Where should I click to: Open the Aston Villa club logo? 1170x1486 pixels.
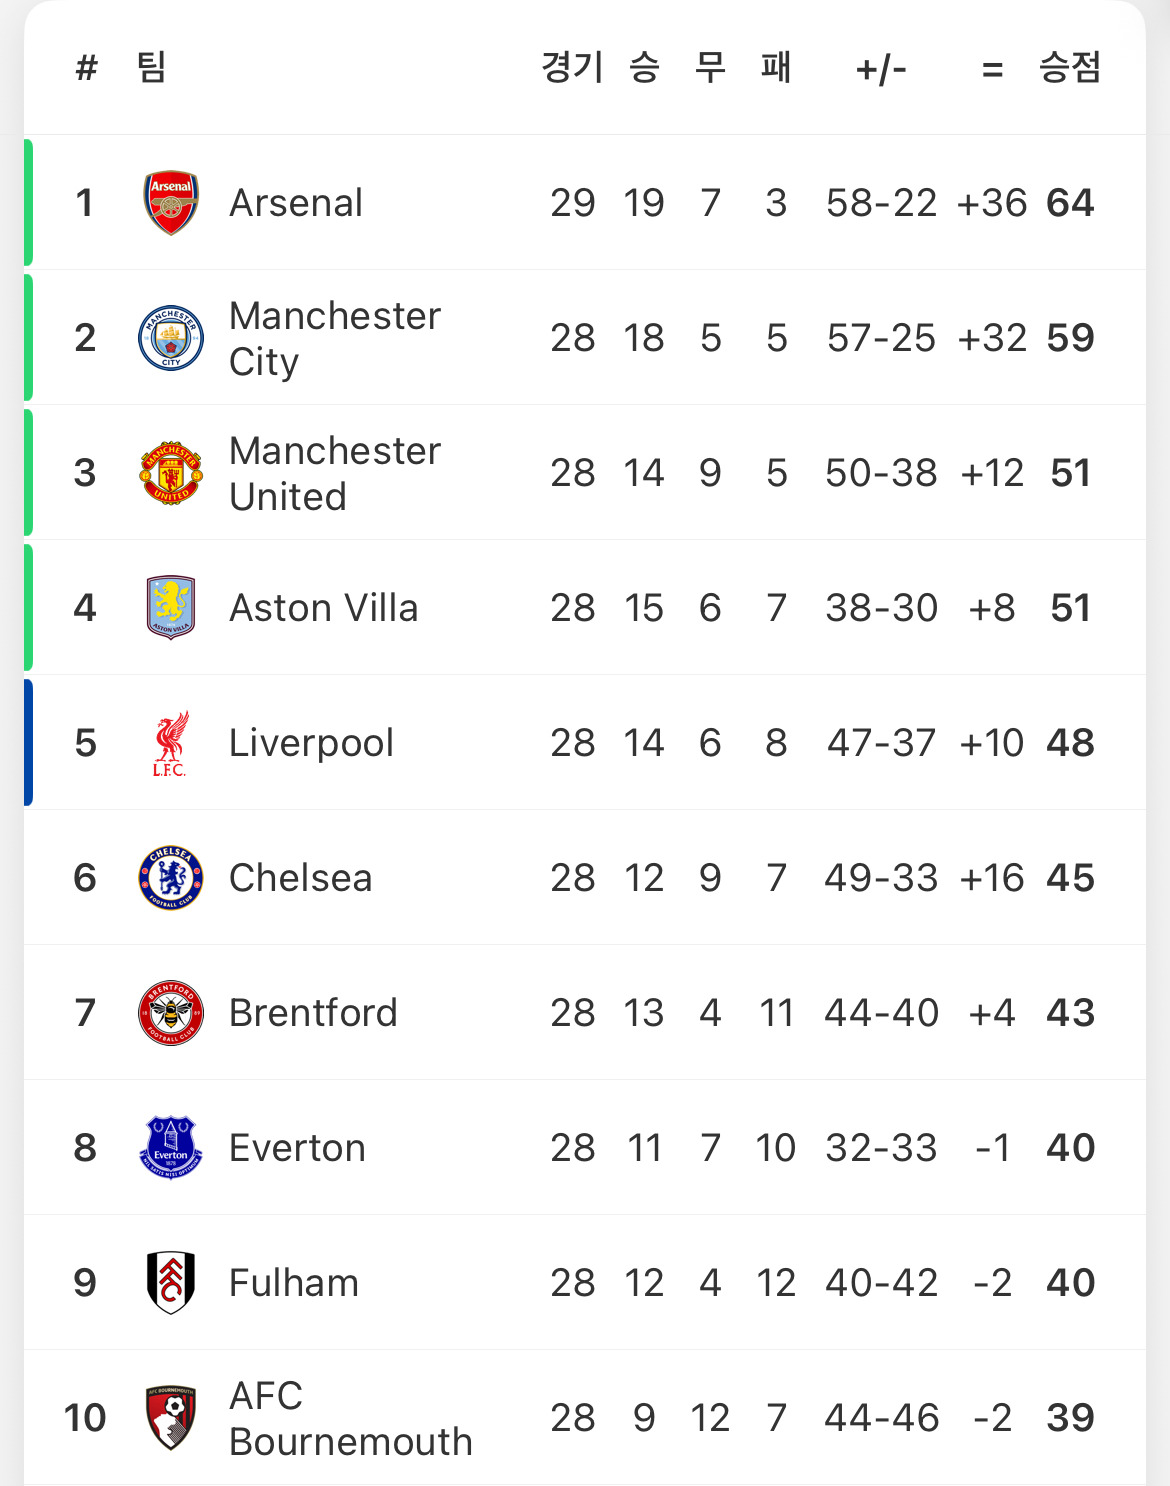click(171, 608)
